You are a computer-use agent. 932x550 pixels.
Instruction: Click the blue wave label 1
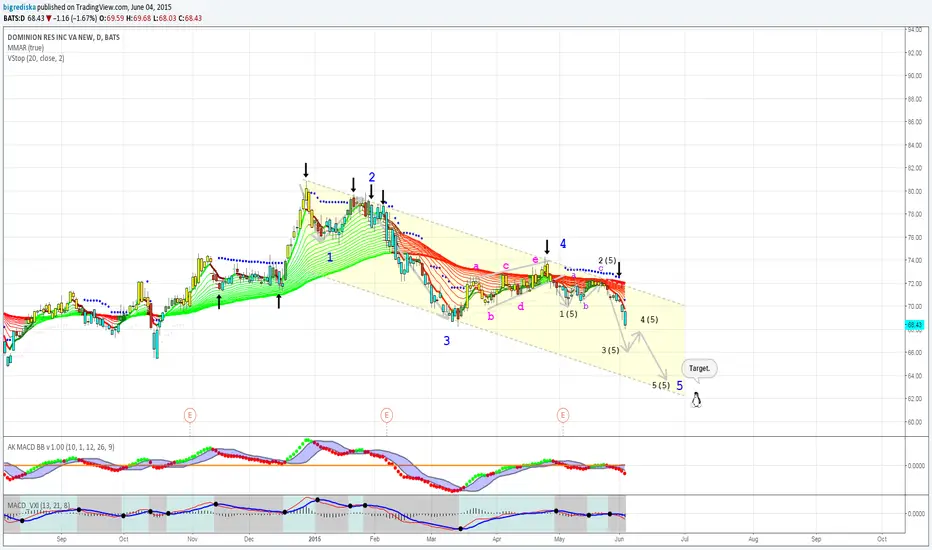click(330, 257)
